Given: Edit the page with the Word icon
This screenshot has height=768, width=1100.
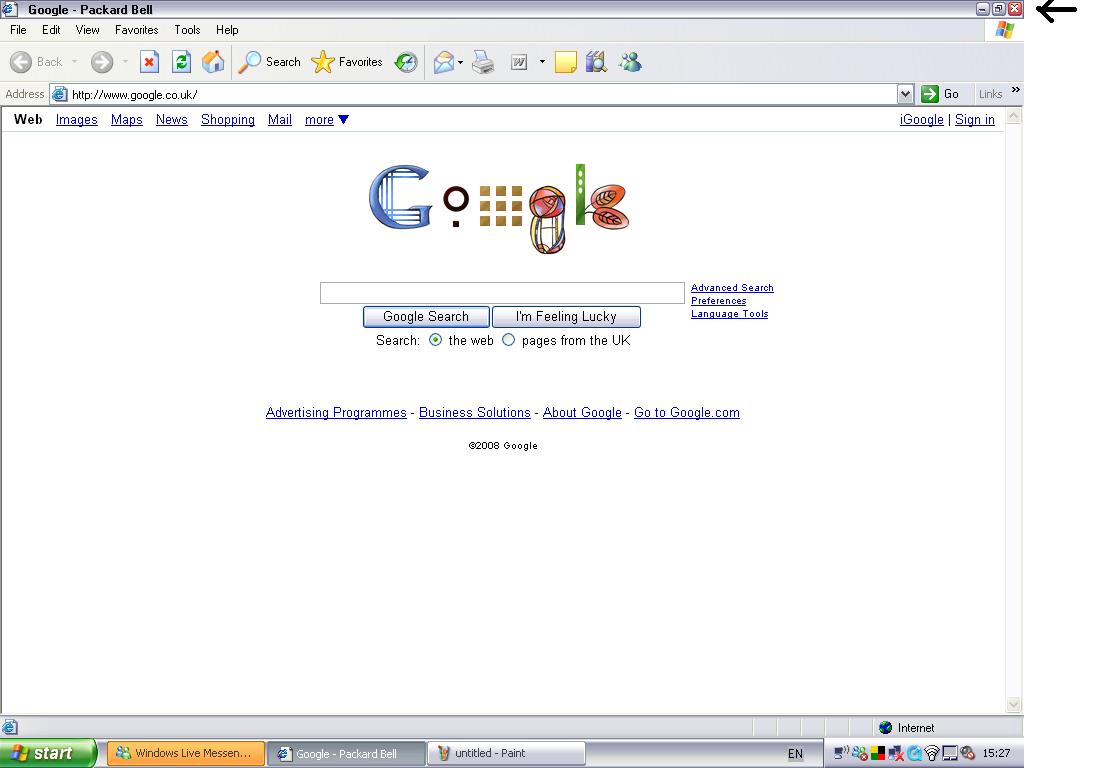Looking at the screenshot, I should pos(519,62).
